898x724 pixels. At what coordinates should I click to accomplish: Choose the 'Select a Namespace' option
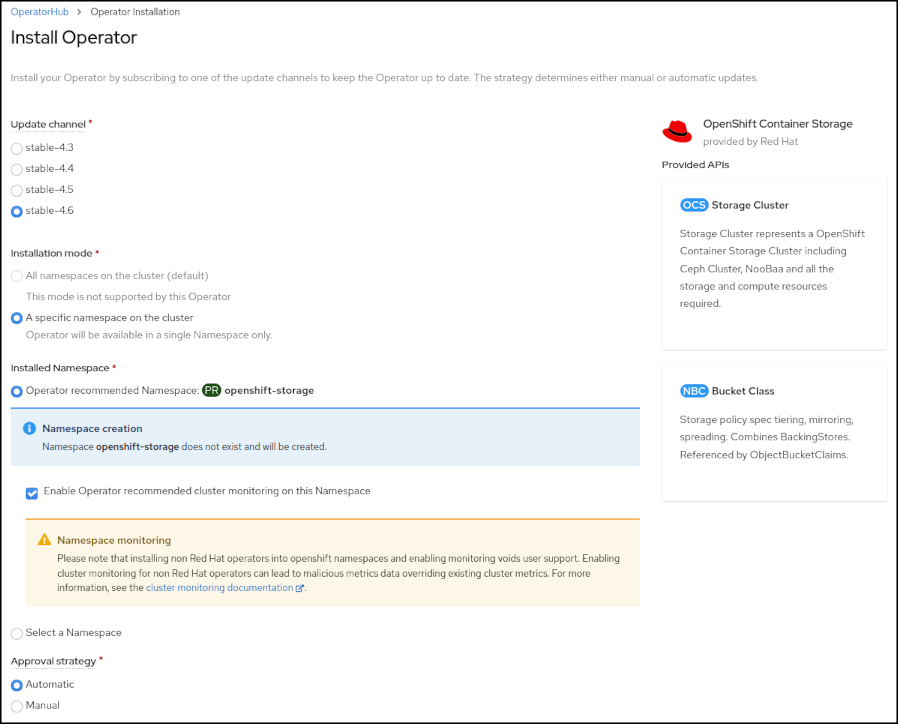tap(17, 633)
